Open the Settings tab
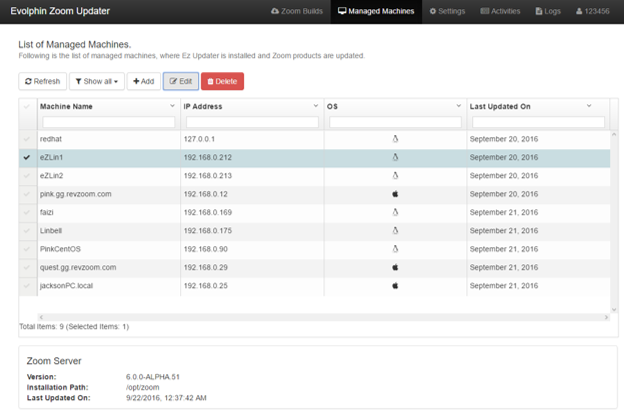The image size is (624, 416). (x=447, y=11)
